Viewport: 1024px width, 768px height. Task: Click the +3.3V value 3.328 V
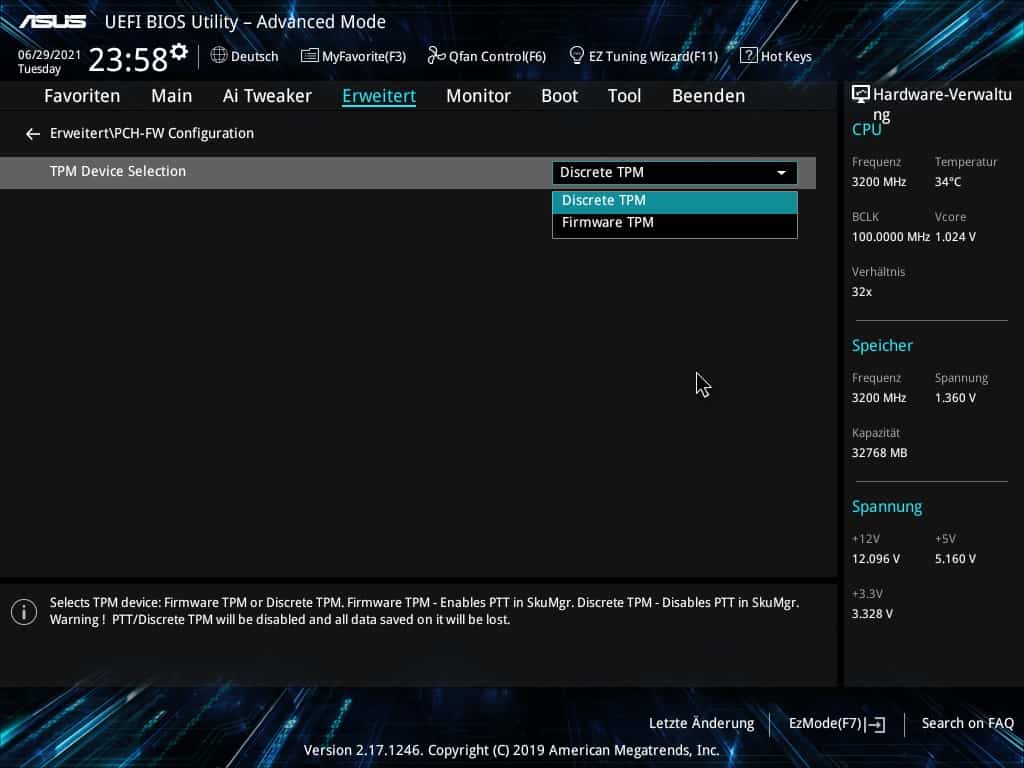[x=872, y=615]
